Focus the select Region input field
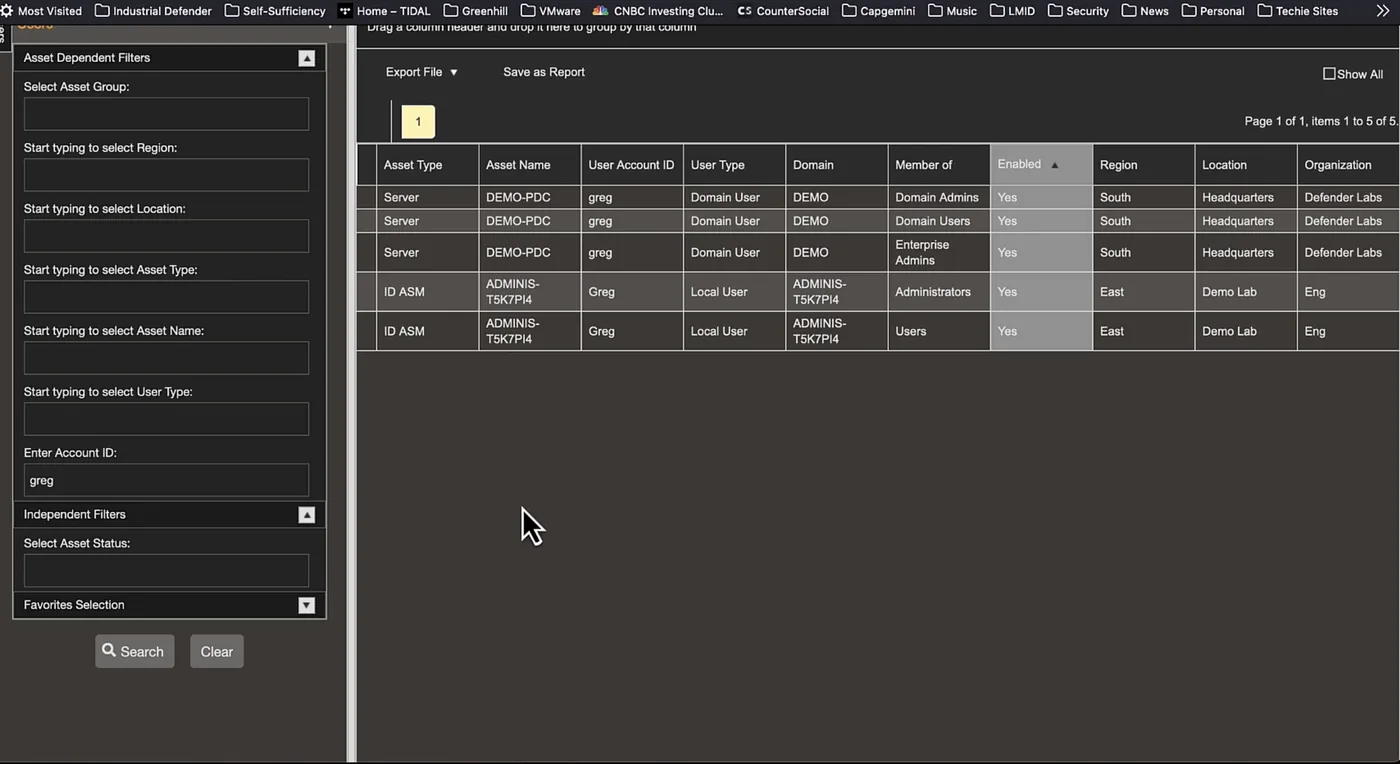The image size is (1400, 764). [166, 175]
